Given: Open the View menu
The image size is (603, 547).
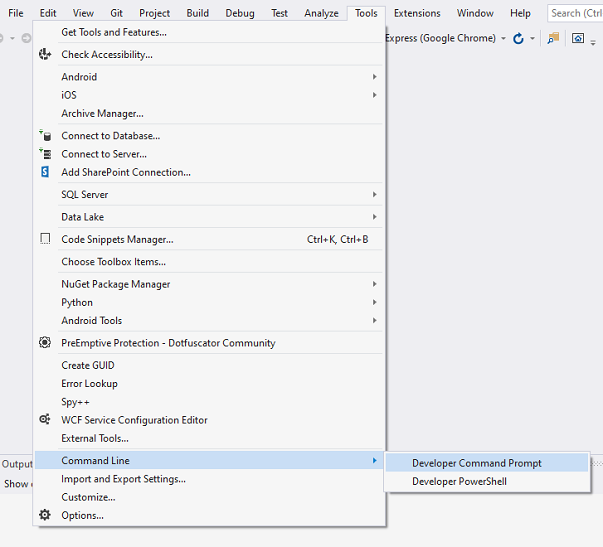Looking at the screenshot, I should [83, 13].
